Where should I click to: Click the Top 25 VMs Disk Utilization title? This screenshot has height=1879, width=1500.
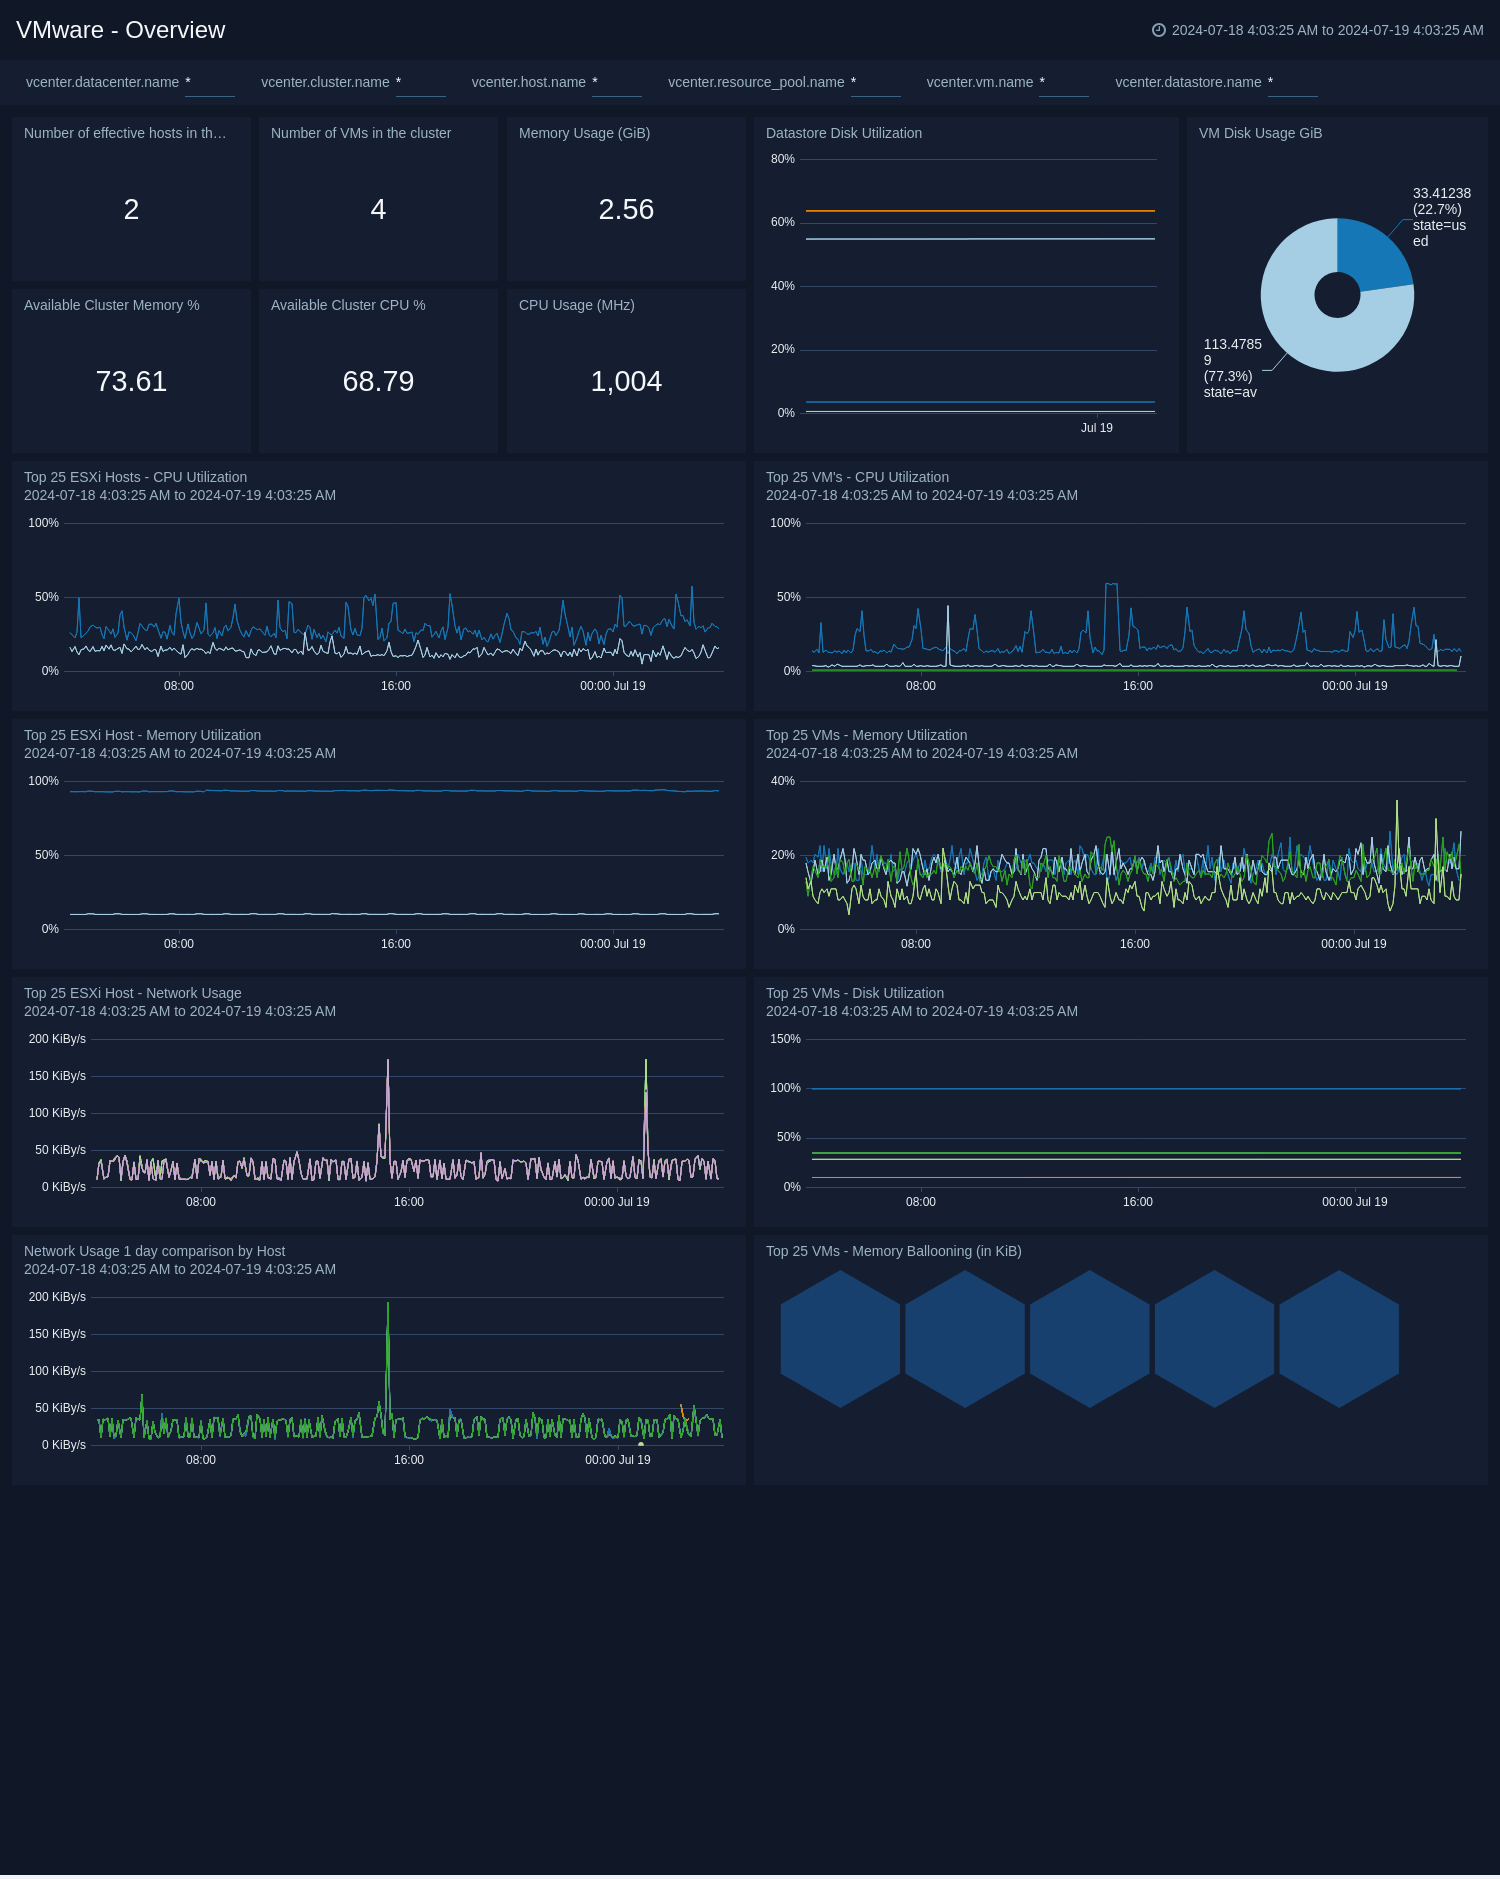(855, 993)
